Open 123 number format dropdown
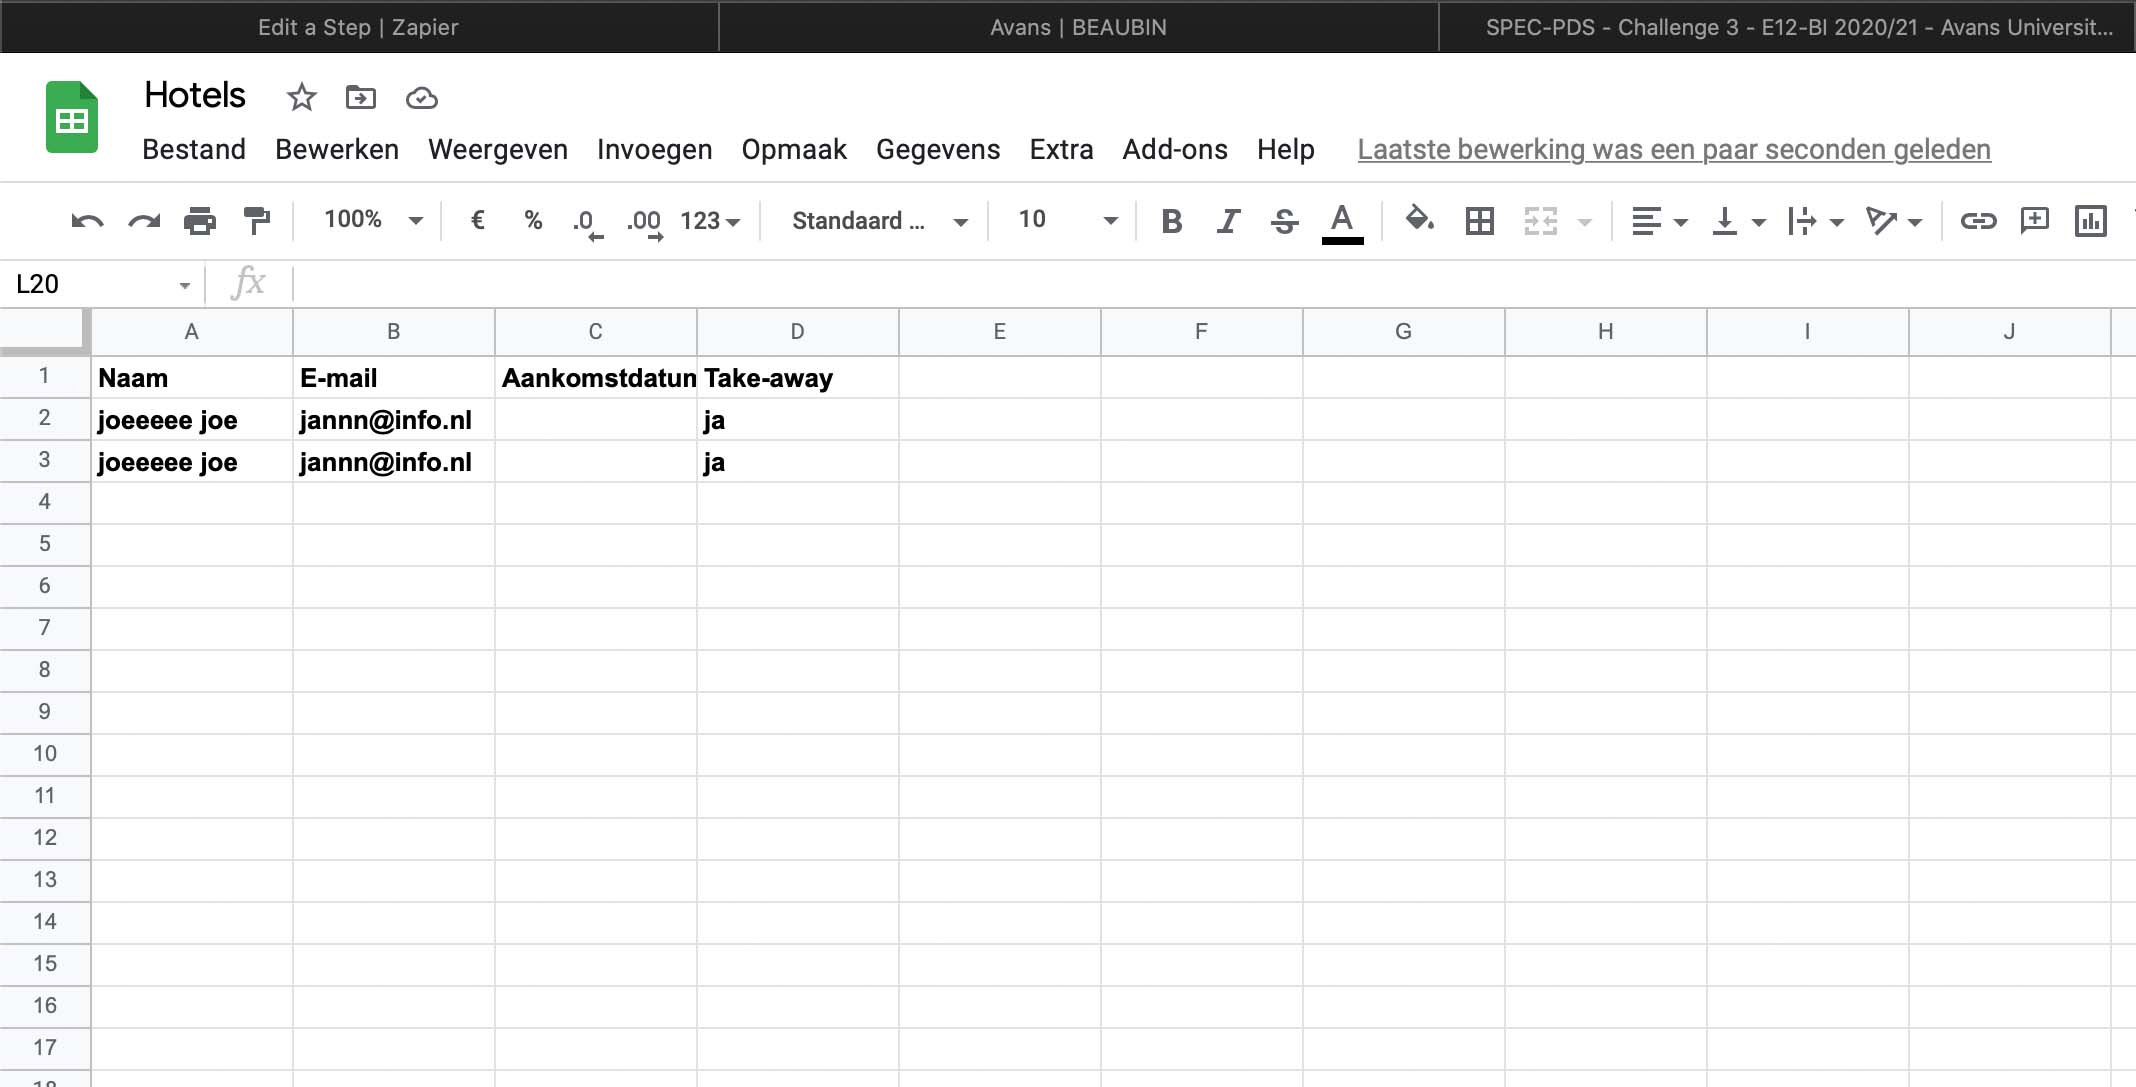The height and width of the screenshot is (1087, 2136). pyautogui.click(x=710, y=221)
